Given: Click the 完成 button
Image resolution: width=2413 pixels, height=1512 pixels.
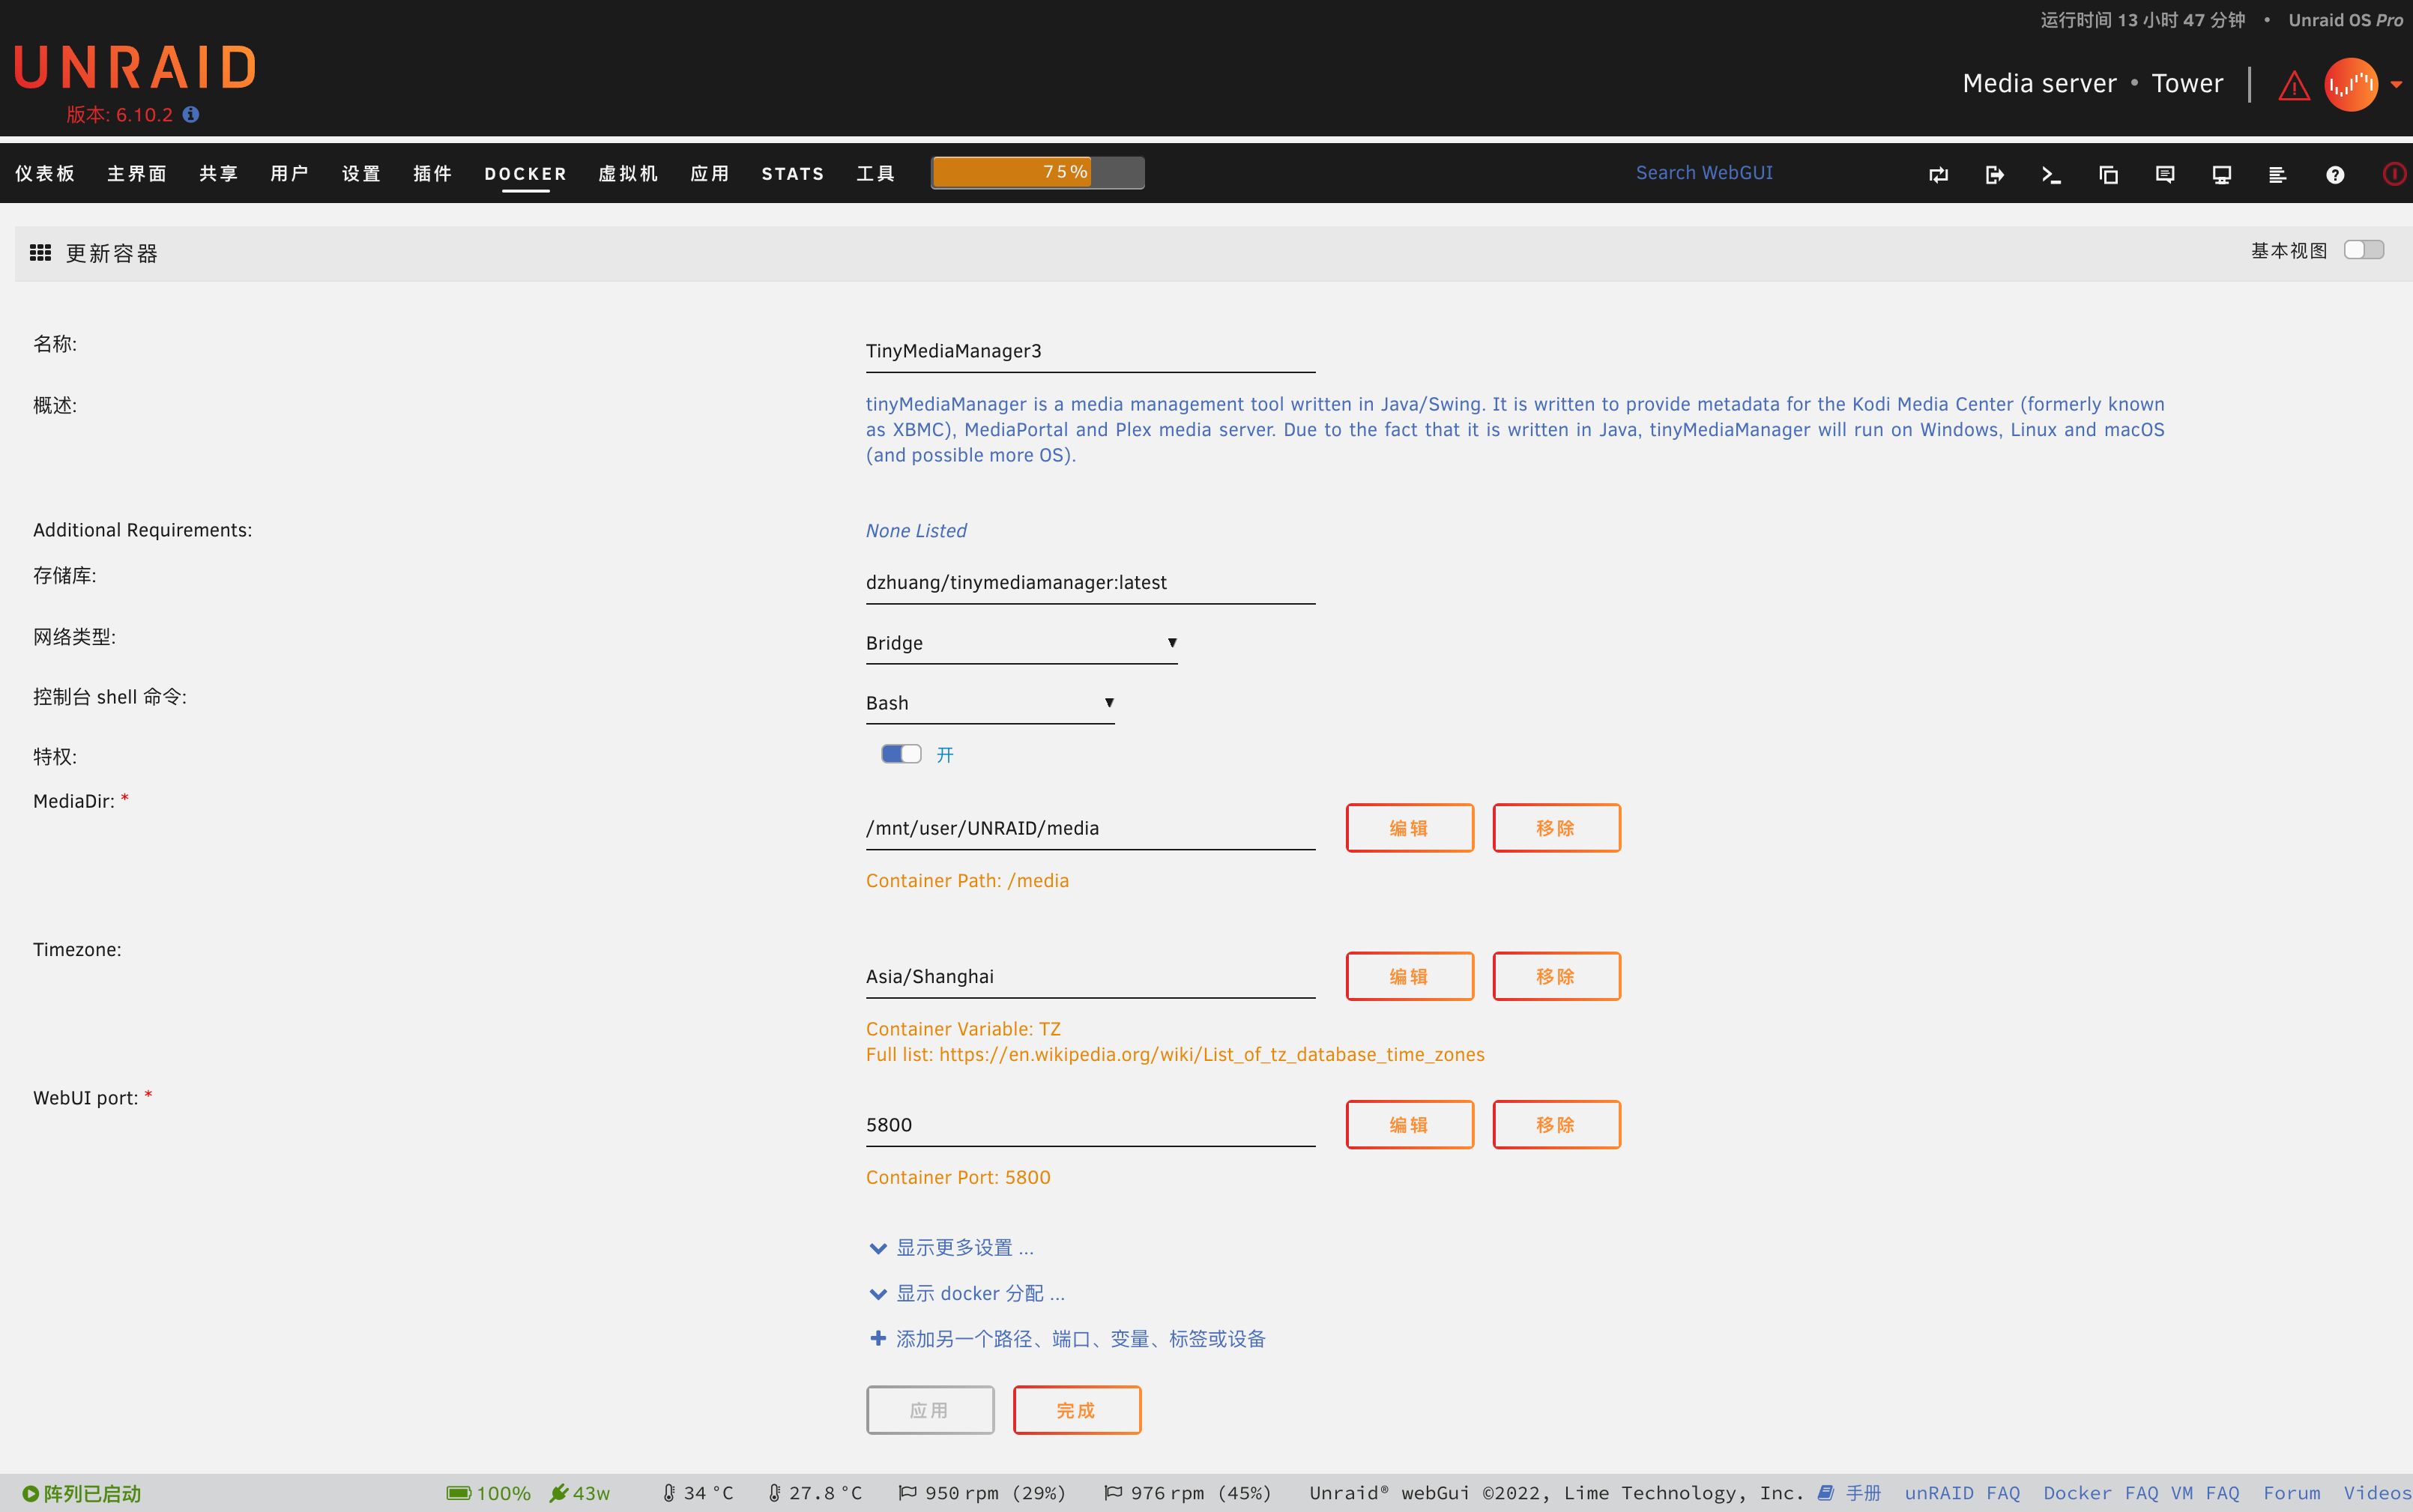Looking at the screenshot, I should click(1076, 1409).
